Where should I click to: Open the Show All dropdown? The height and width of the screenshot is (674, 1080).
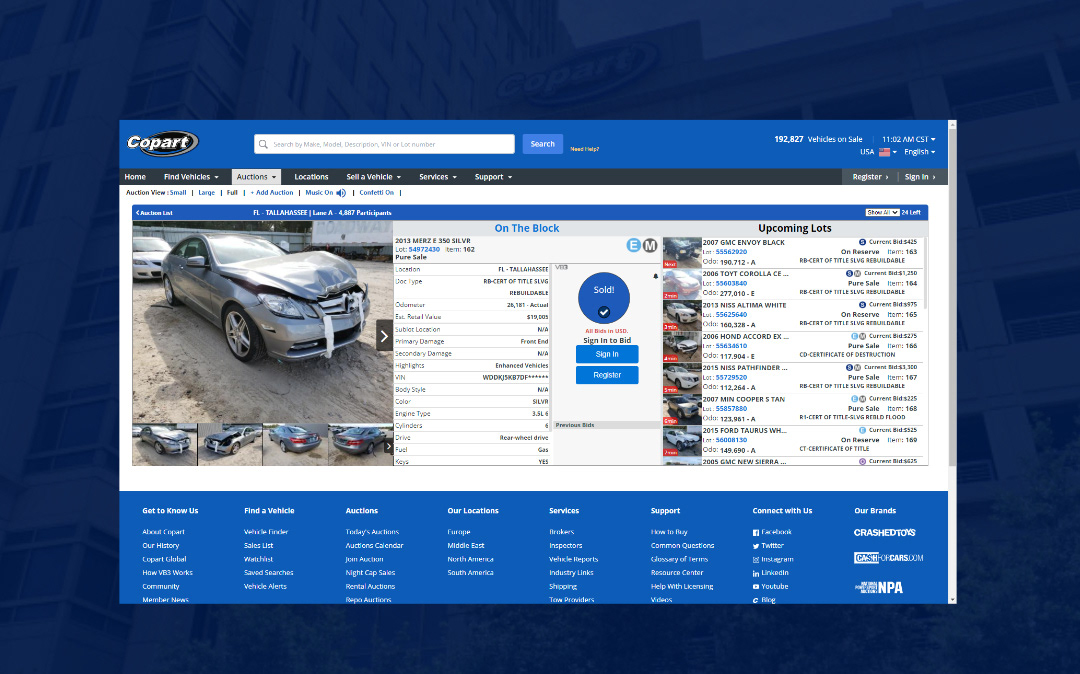click(882, 212)
